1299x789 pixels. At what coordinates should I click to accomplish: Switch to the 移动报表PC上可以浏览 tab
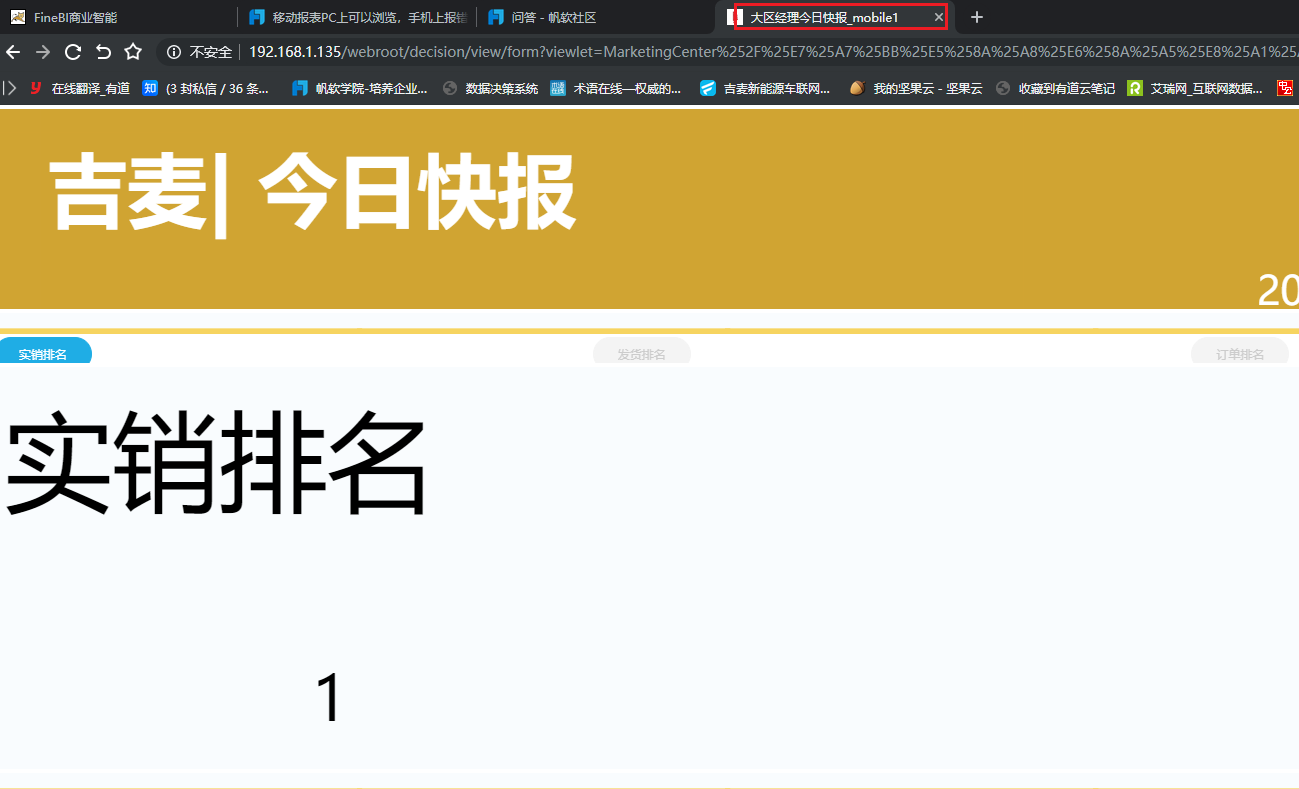357,17
